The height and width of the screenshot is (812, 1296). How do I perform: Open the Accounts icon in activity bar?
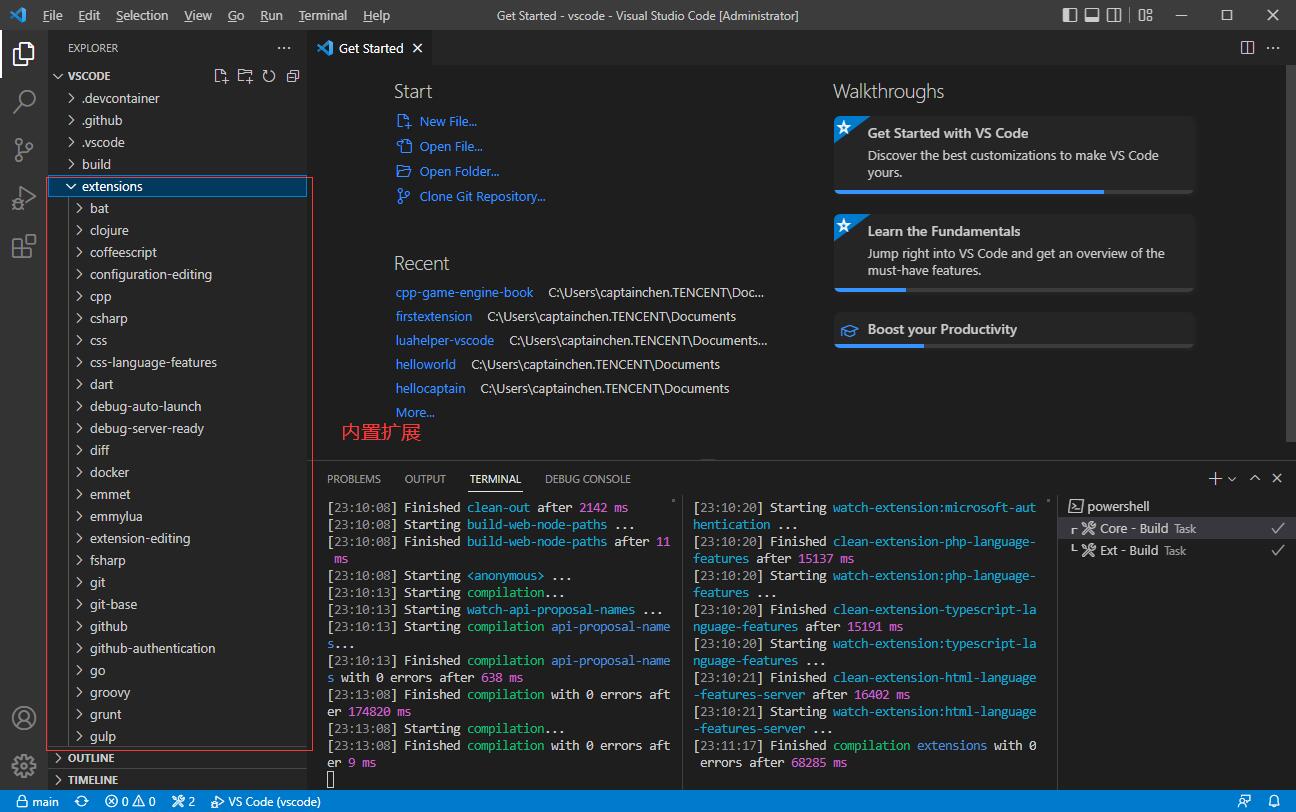click(x=24, y=718)
